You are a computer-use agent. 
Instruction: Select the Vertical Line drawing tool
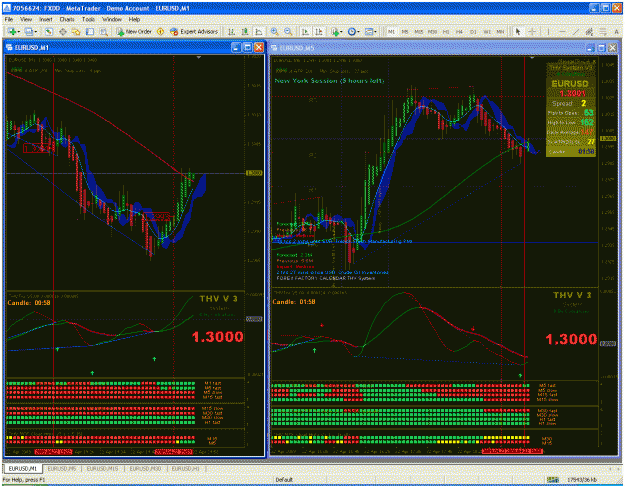[548, 31]
